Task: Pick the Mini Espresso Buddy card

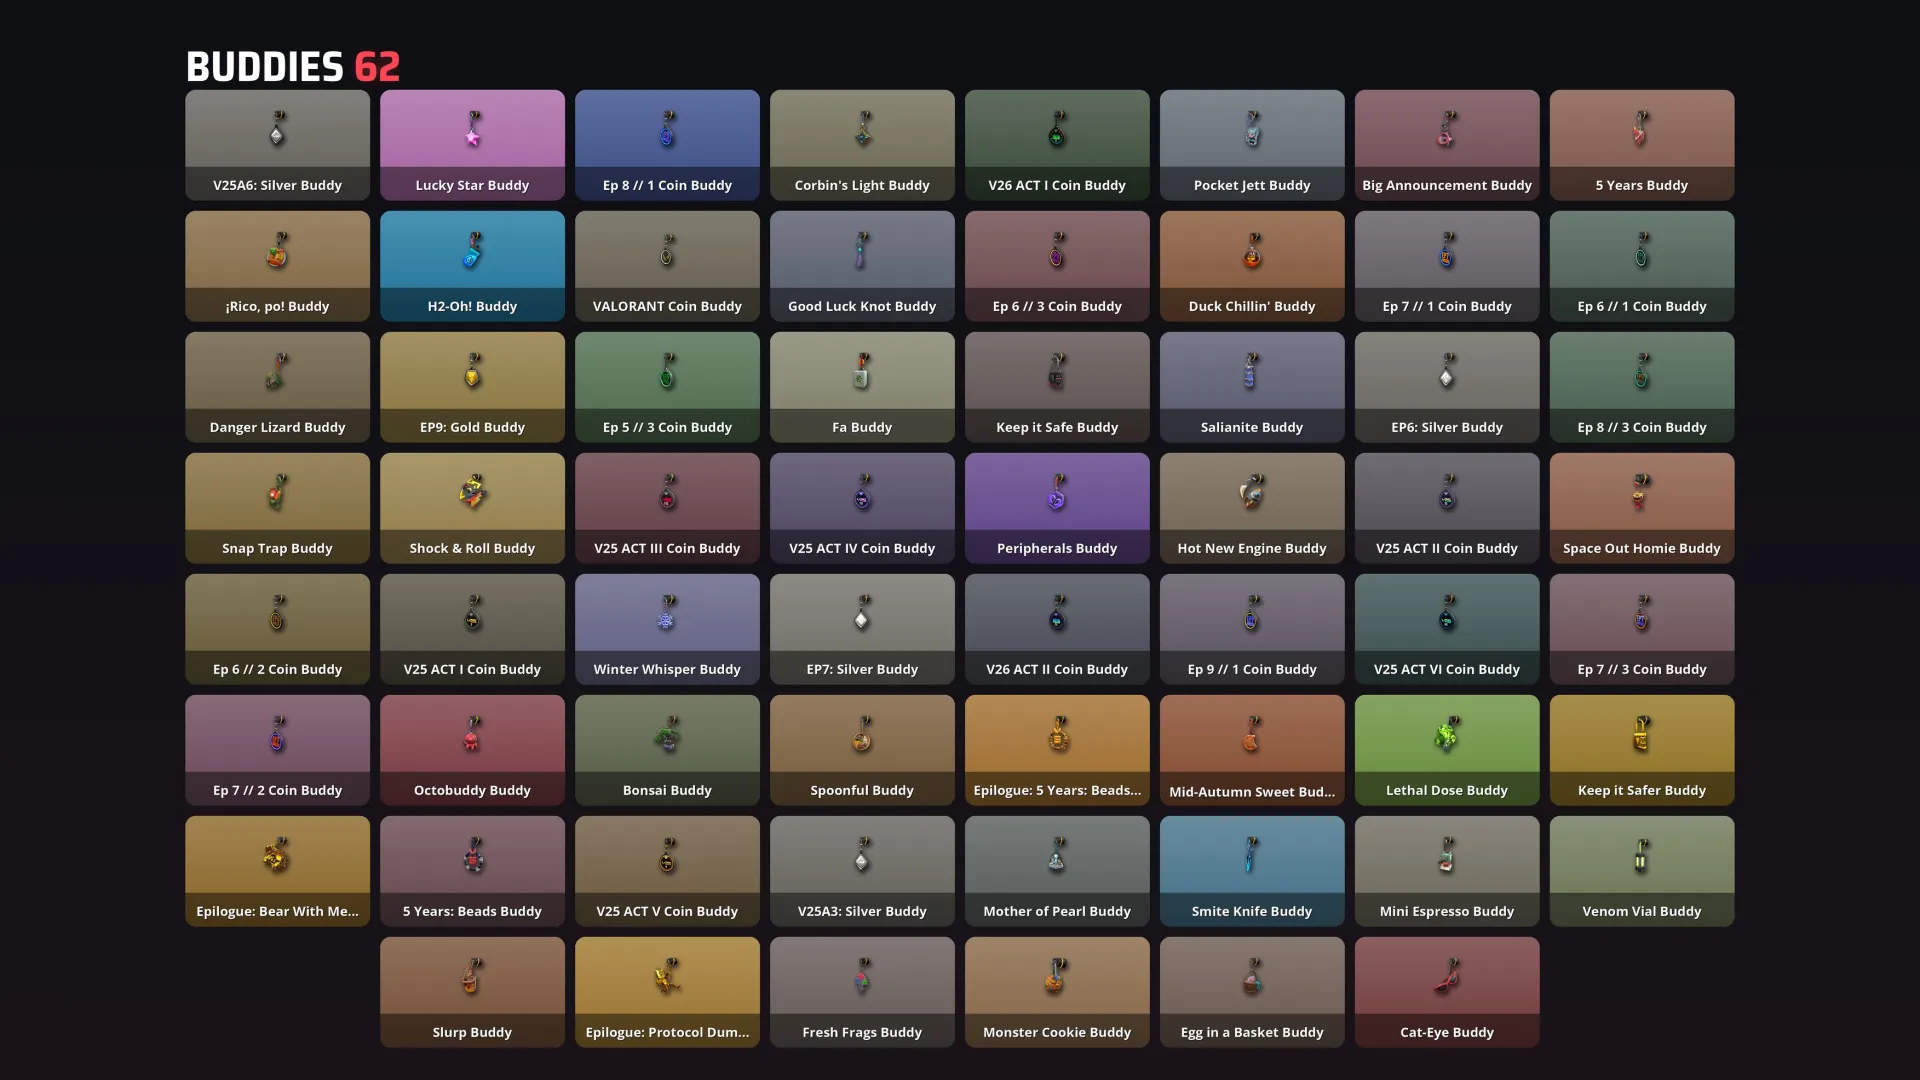Action: click(1447, 871)
